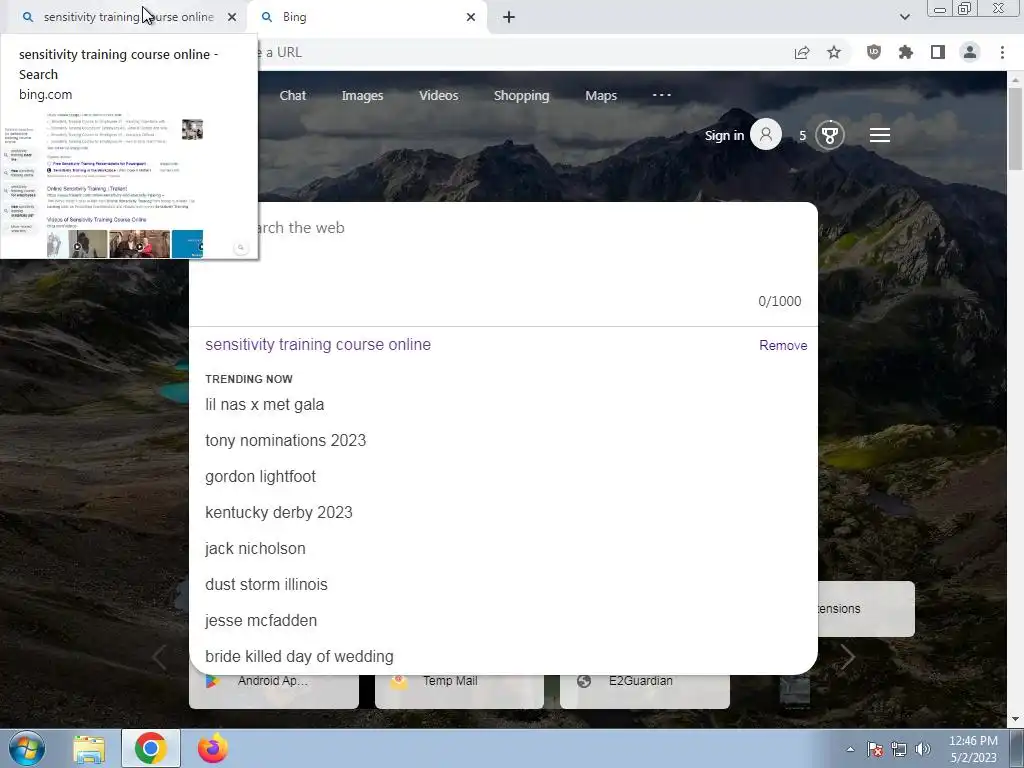Open the tab search dropdown arrow
Viewport: 1024px width, 768px height.
click(904, 17)
